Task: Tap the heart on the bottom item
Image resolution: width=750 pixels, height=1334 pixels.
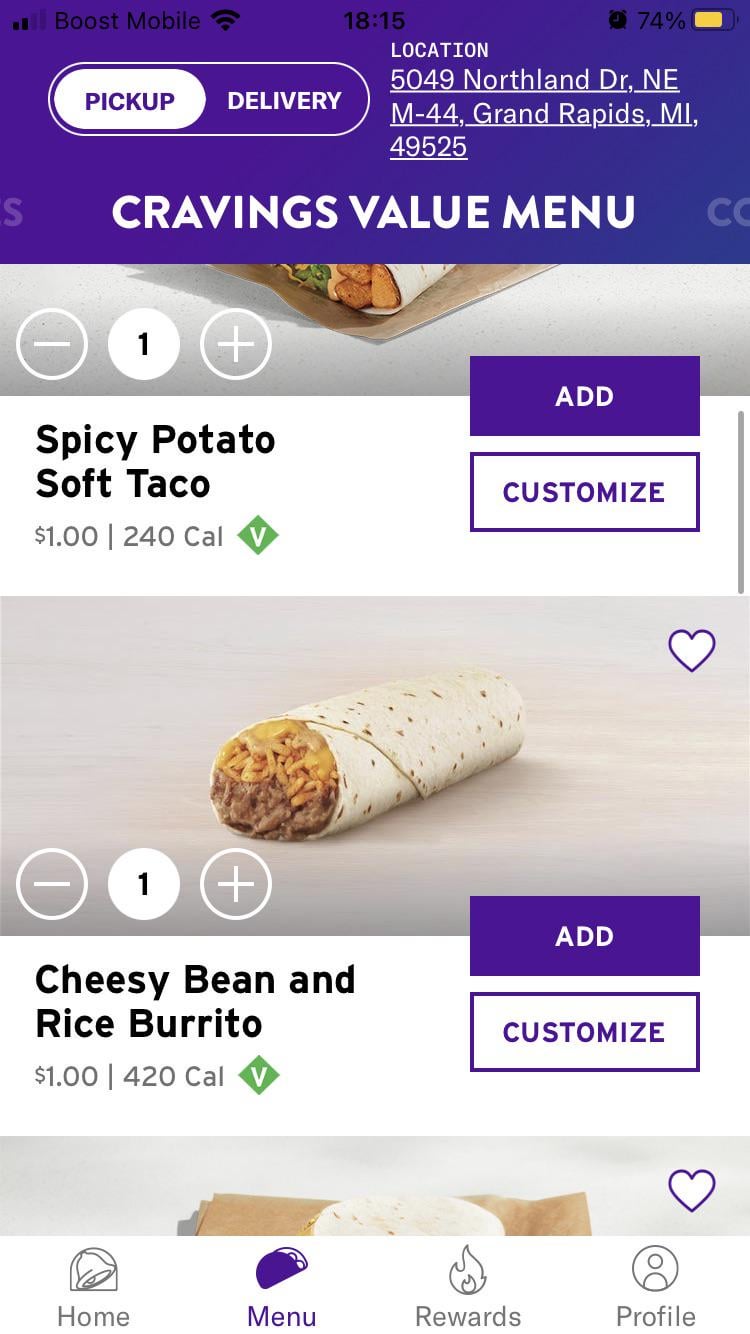Action: coord(692,1190)
